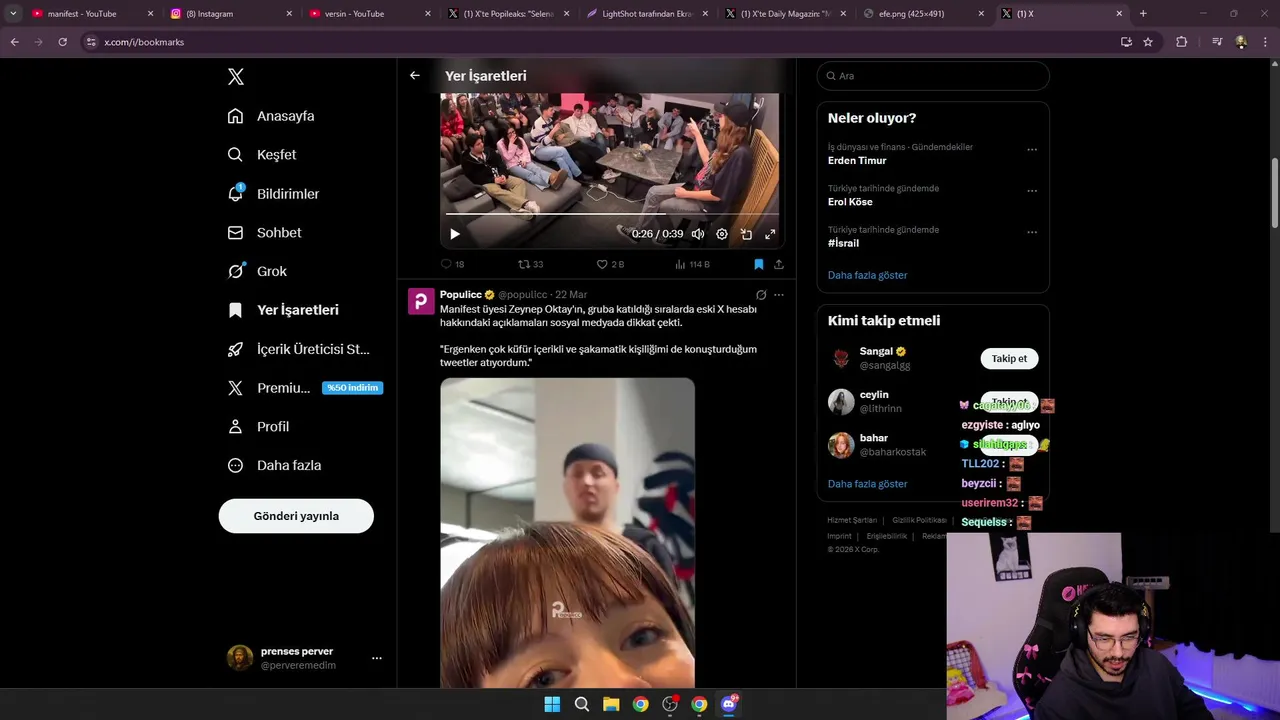Open Sangal profile avatar

click(x=841, y=358)
